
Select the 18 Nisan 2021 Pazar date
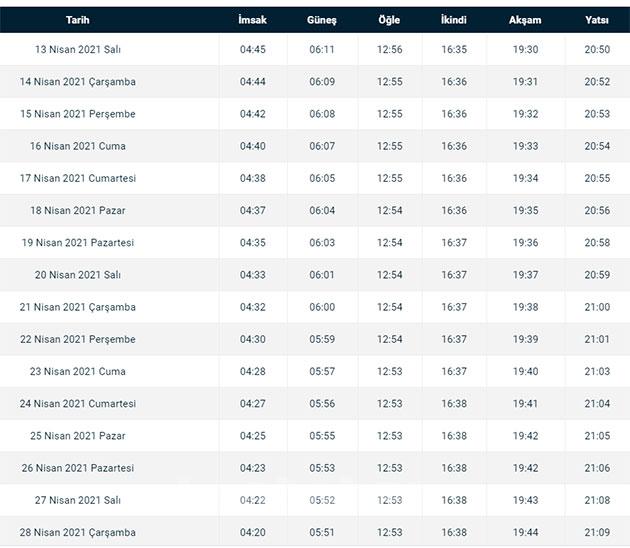77,211
